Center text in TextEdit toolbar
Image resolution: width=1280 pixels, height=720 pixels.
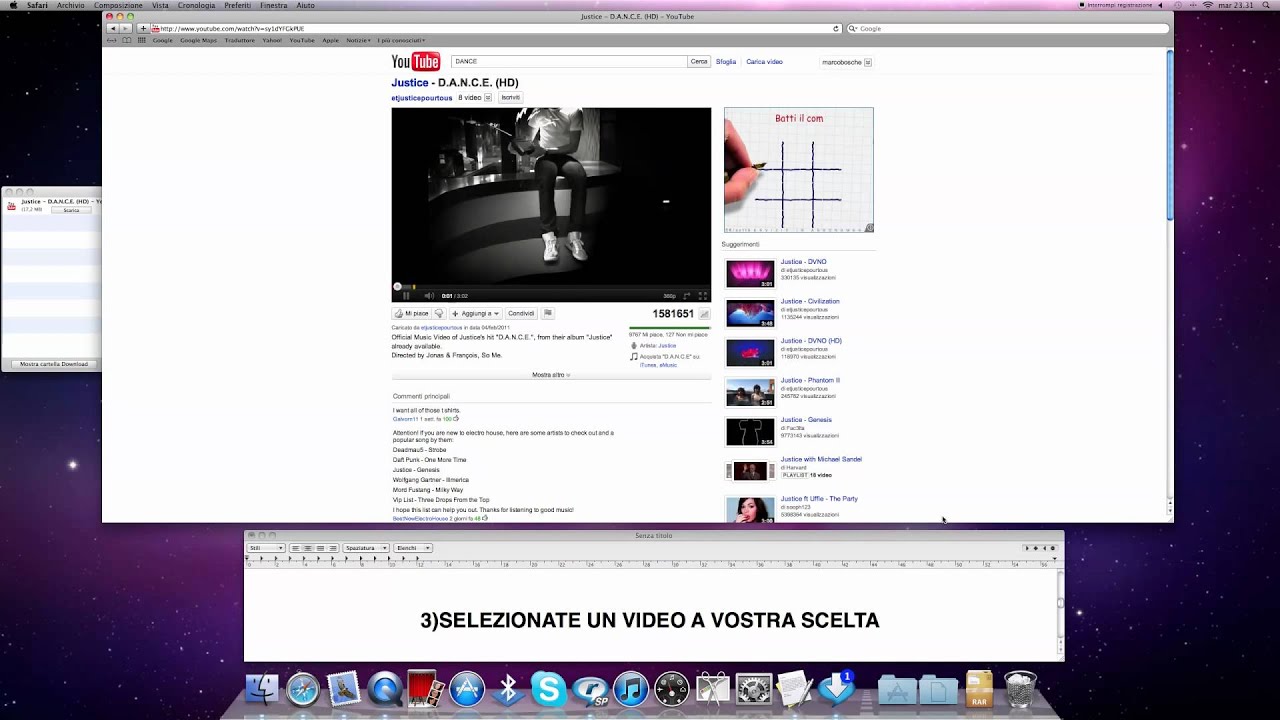tap(307, 548)
